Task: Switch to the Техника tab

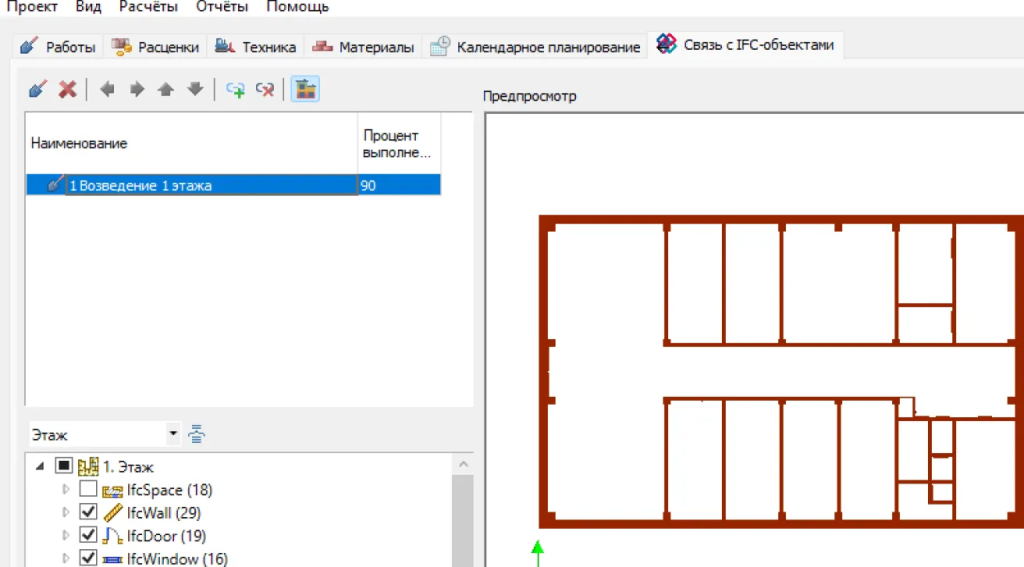Action: (x=255, y=47)
